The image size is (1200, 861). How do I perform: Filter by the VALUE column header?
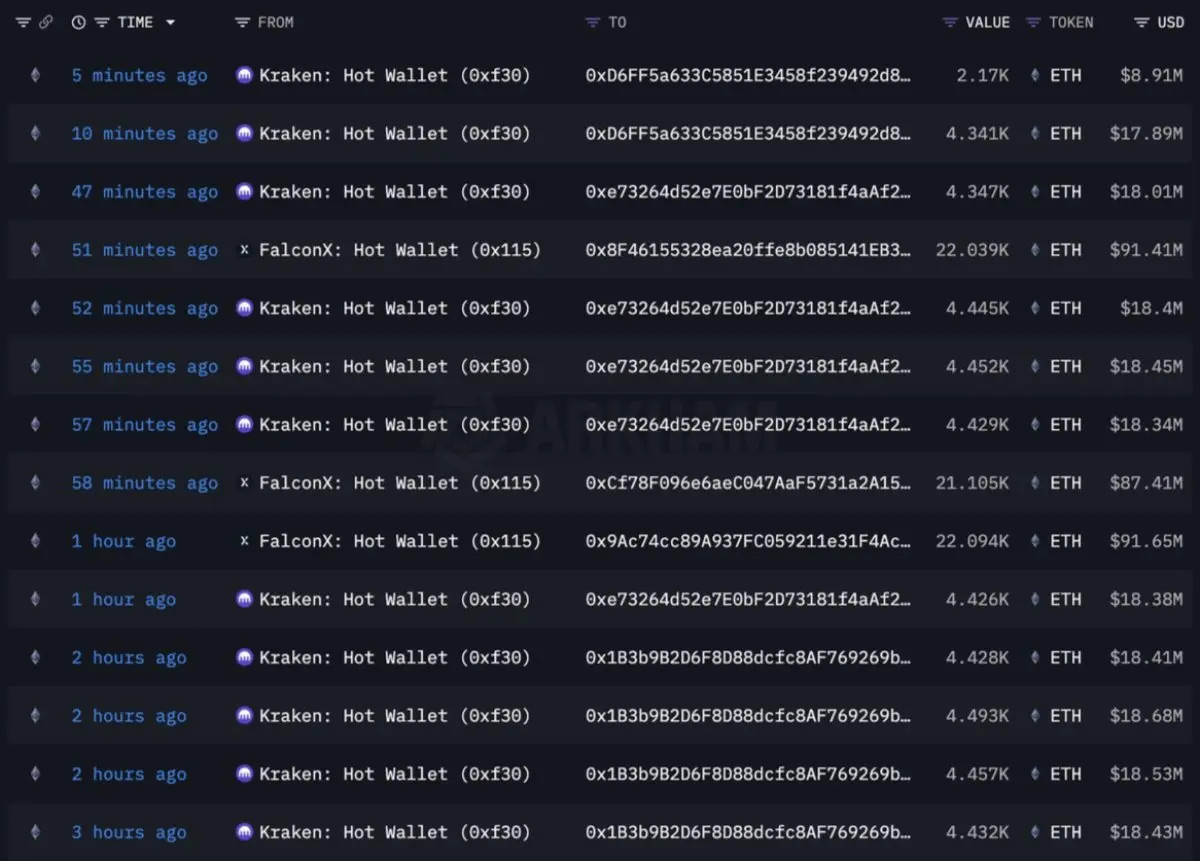tap(976, 22)
